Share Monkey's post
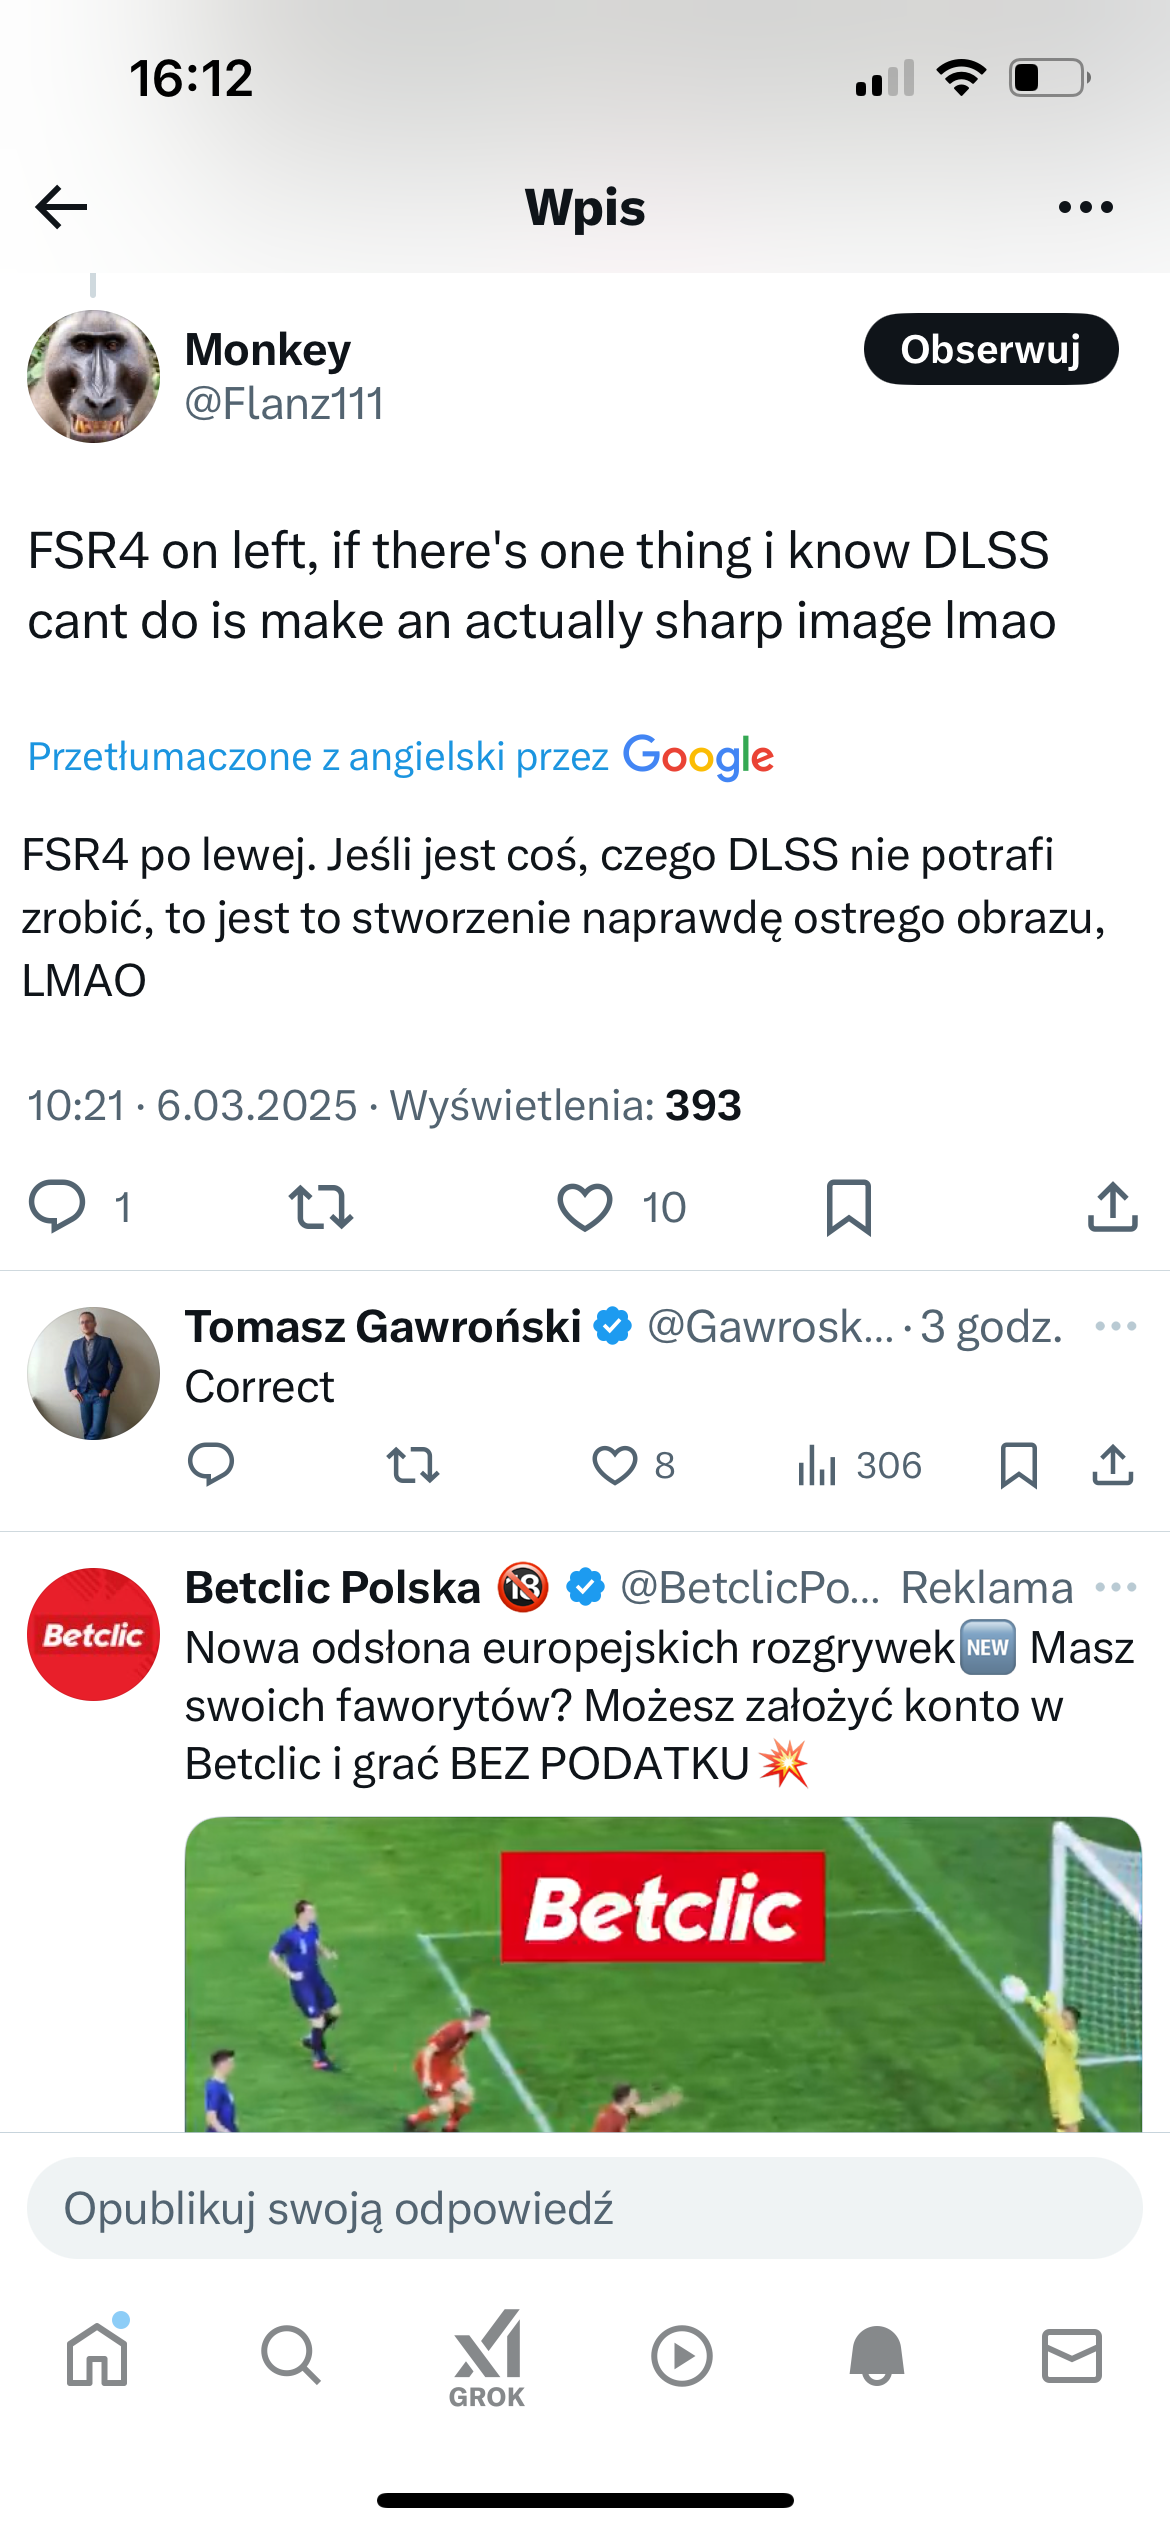Viewport: 1170px width, 2532px height. coord(1112,1206)
